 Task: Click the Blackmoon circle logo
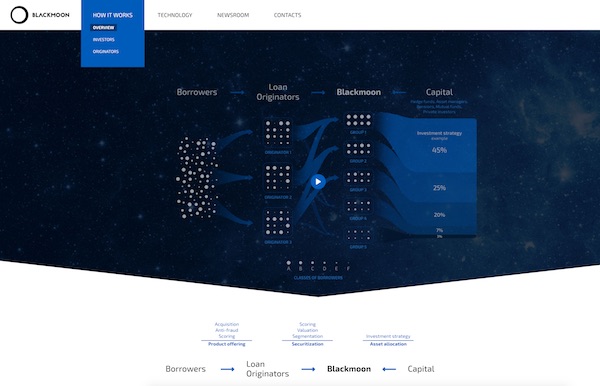[x=19, y=15]
